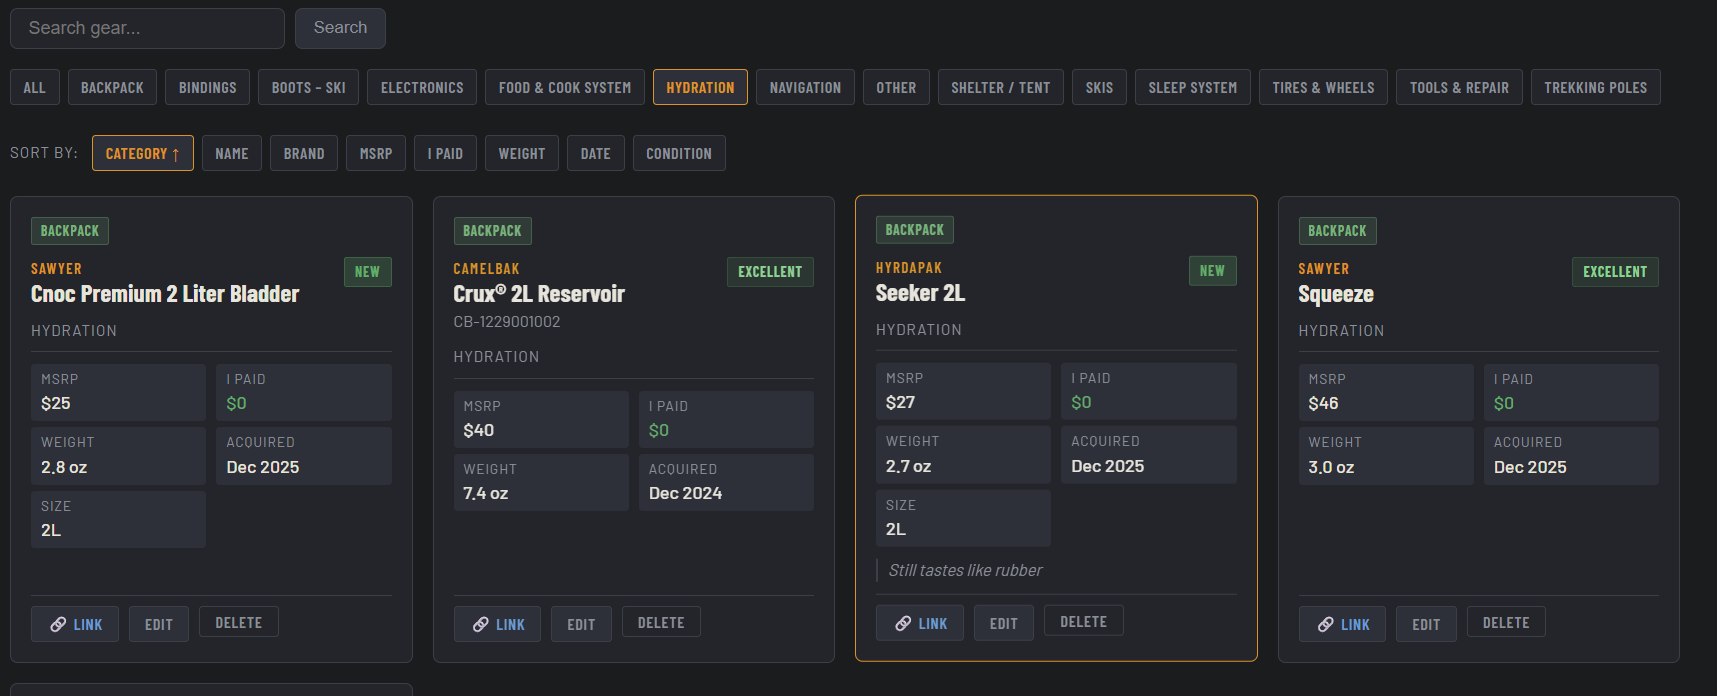Sort gear by MSRP
Image resolution: width=1717 pixels, height=696 pixels.
tap(376, 153)
